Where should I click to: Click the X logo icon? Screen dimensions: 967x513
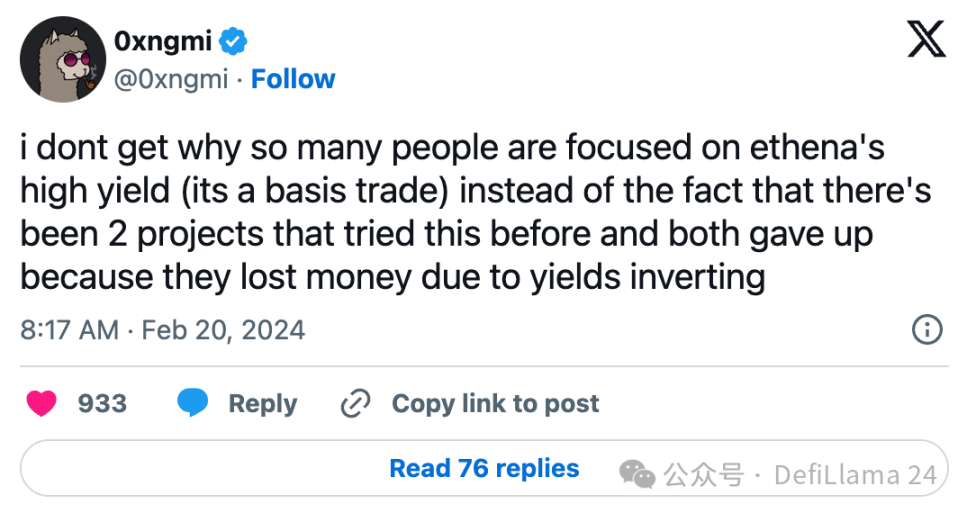925,40
